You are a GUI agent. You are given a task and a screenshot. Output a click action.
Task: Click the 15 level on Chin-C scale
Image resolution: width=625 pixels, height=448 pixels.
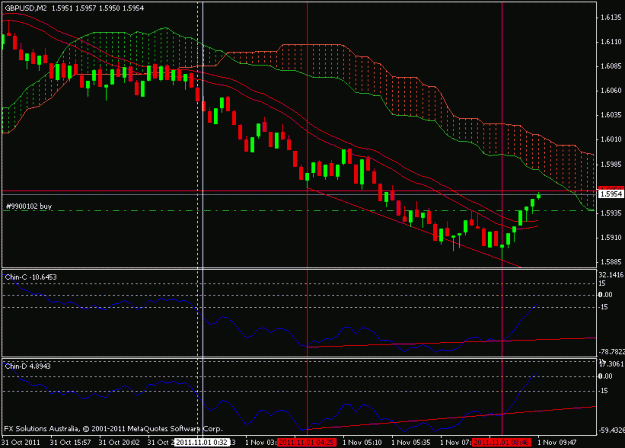tap(602, 283)
